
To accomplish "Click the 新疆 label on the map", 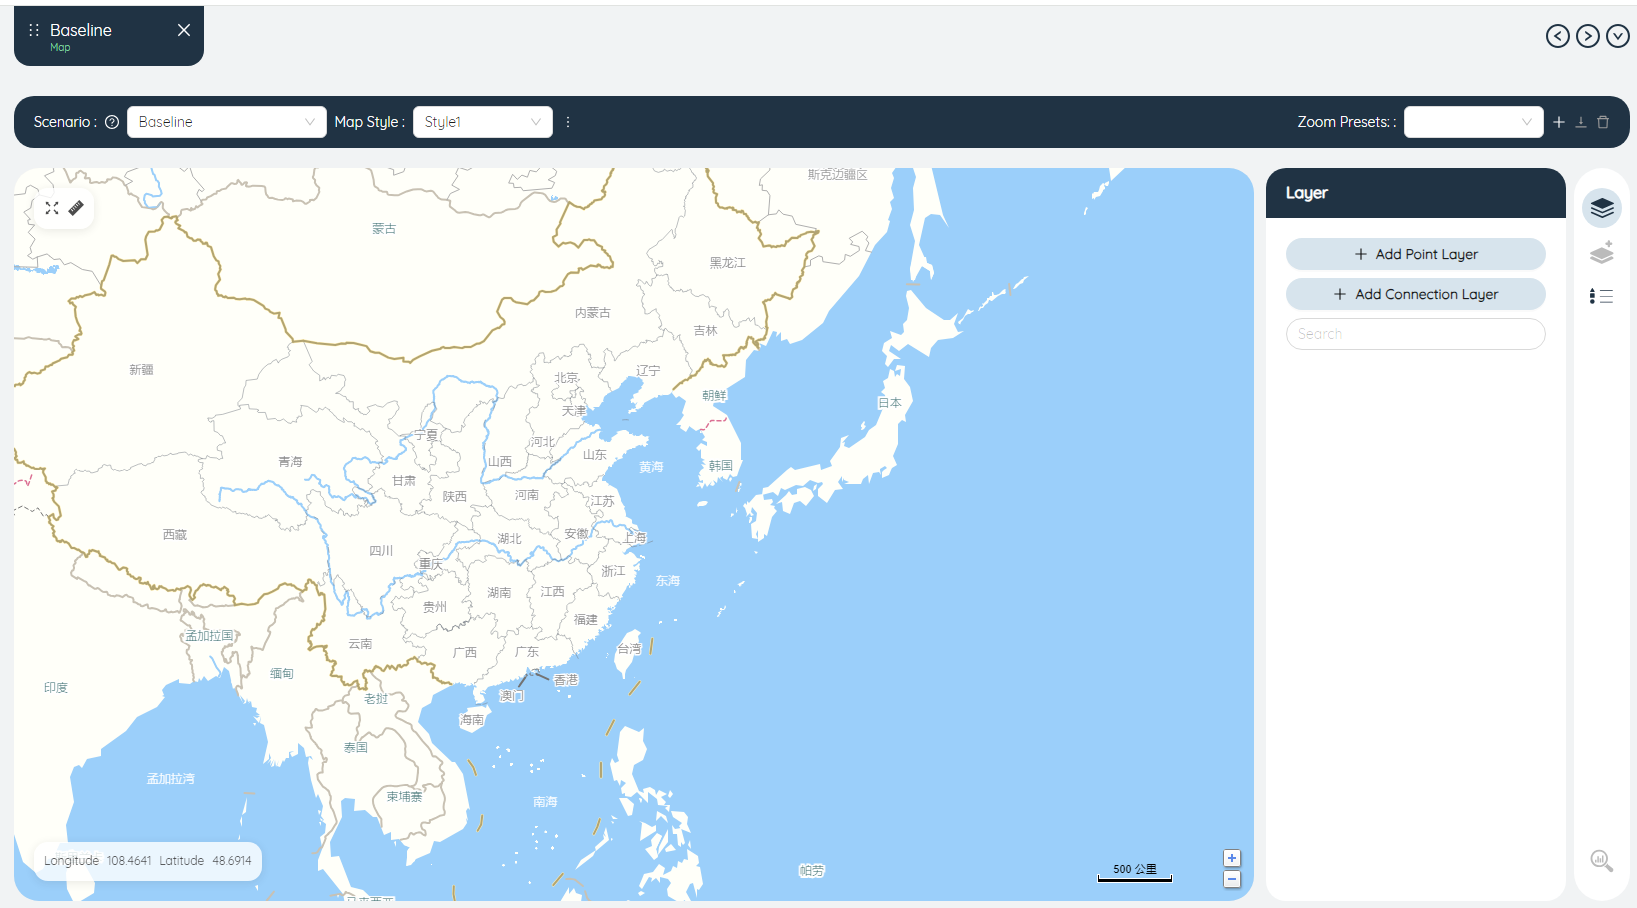I will click(141, 370).
